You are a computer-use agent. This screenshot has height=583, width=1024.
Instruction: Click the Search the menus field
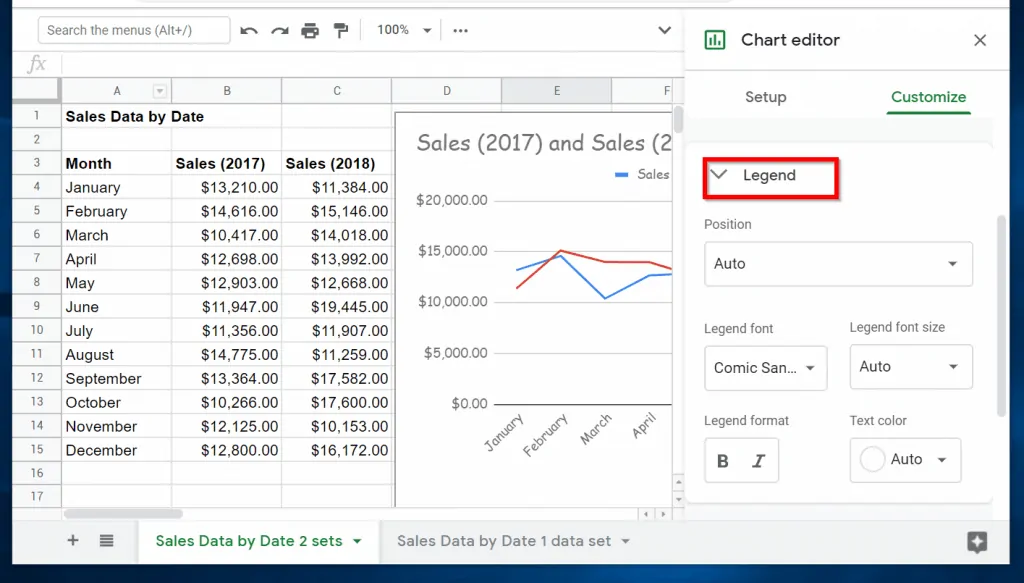tap(134, 30)
